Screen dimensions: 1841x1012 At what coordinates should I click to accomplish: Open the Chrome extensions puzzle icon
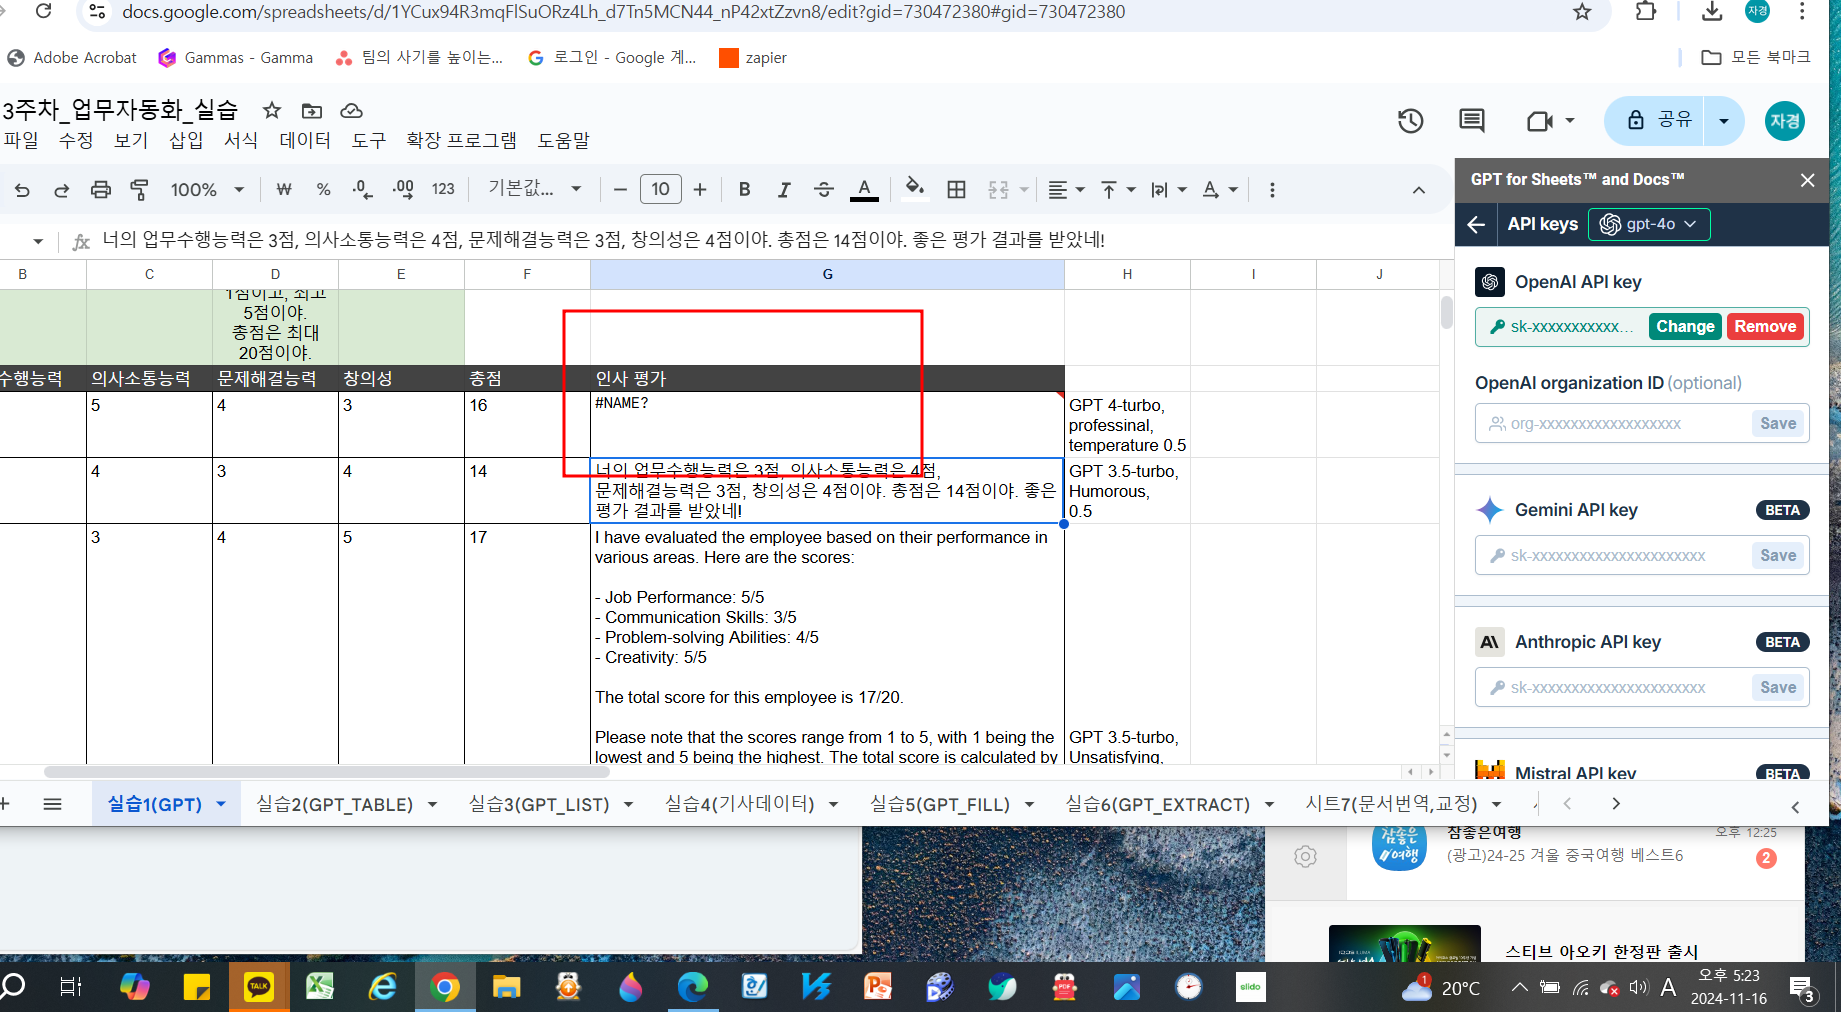[1646, 12]
